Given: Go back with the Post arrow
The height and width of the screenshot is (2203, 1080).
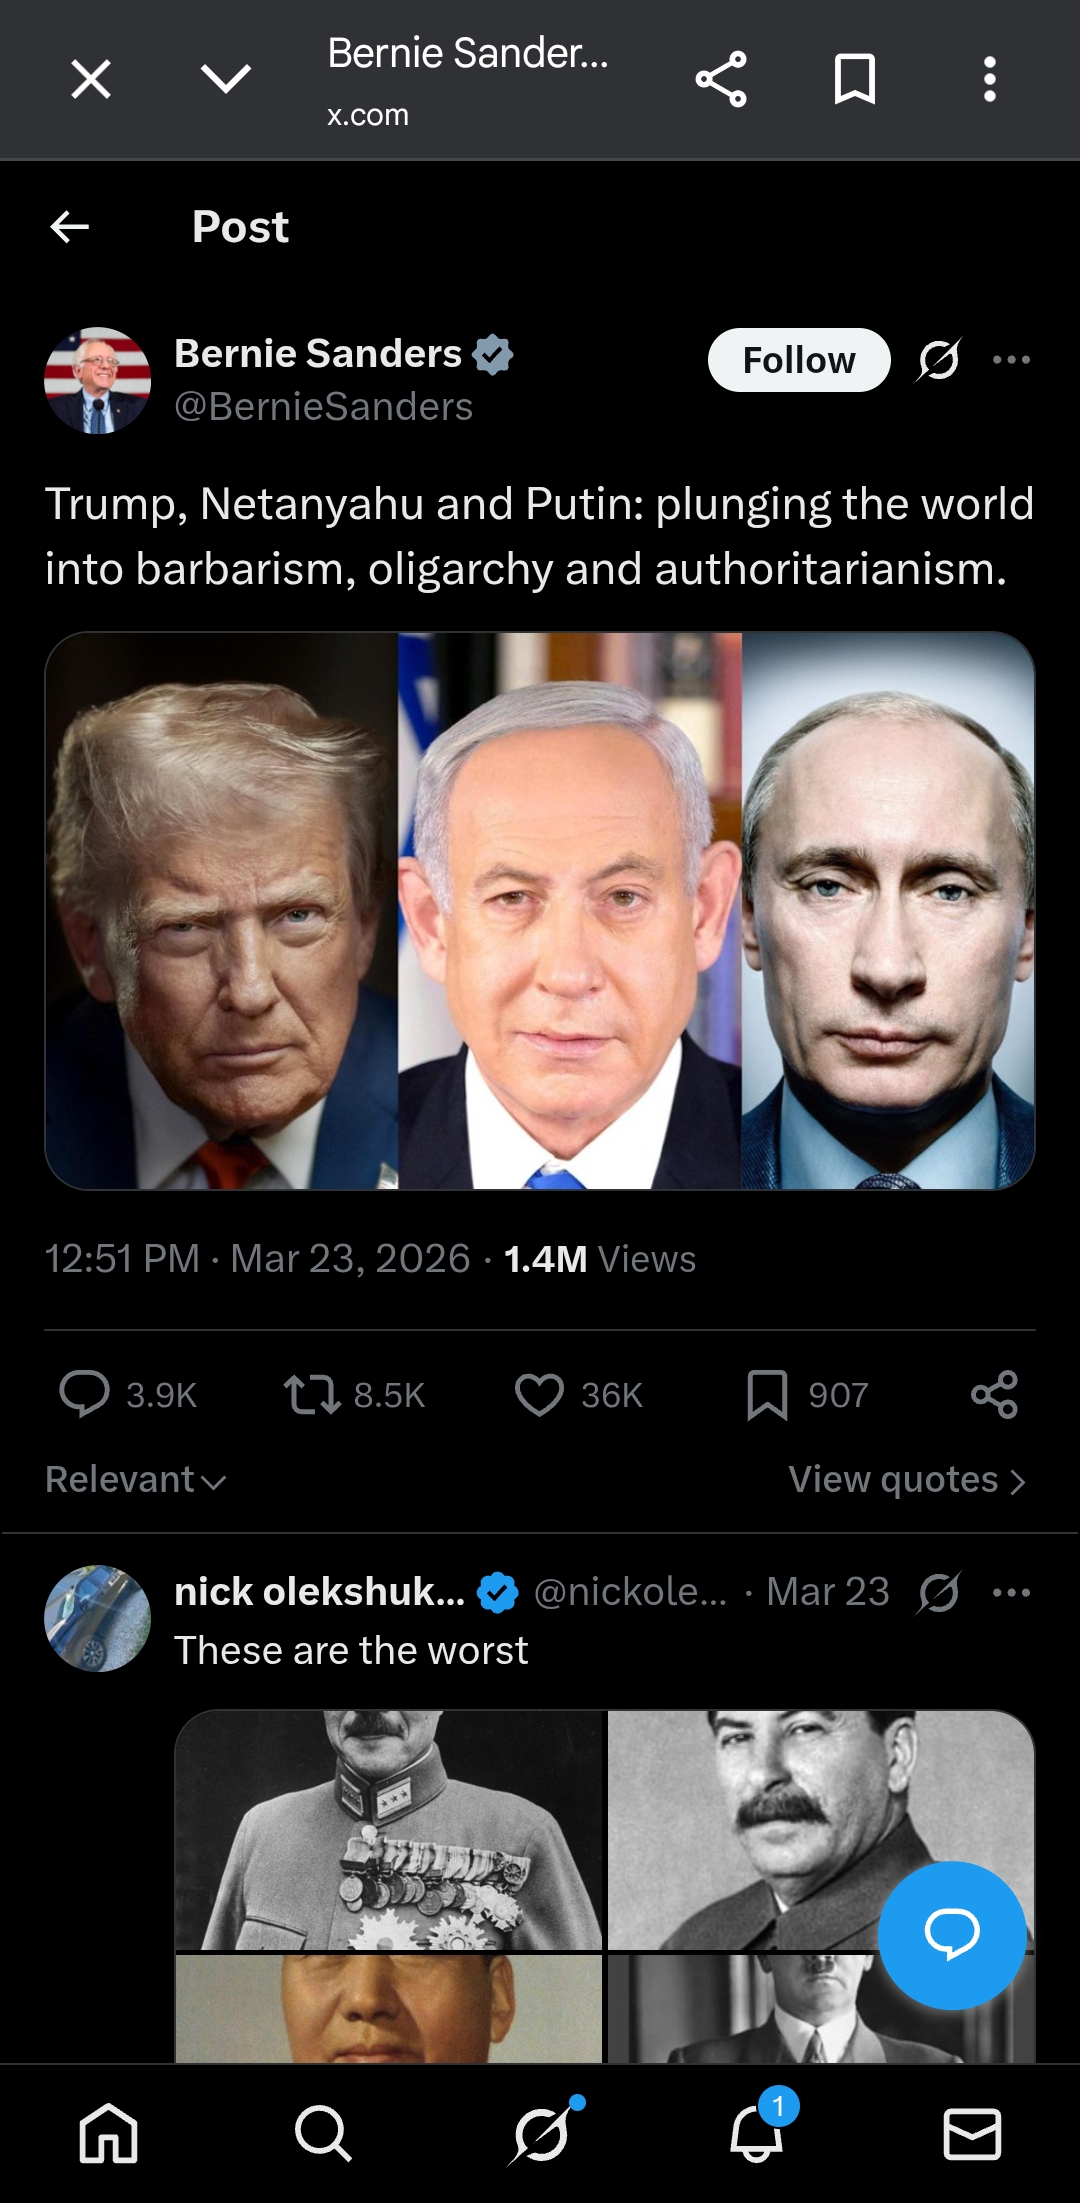Looking at the screenshot, I should pos(70,227).
